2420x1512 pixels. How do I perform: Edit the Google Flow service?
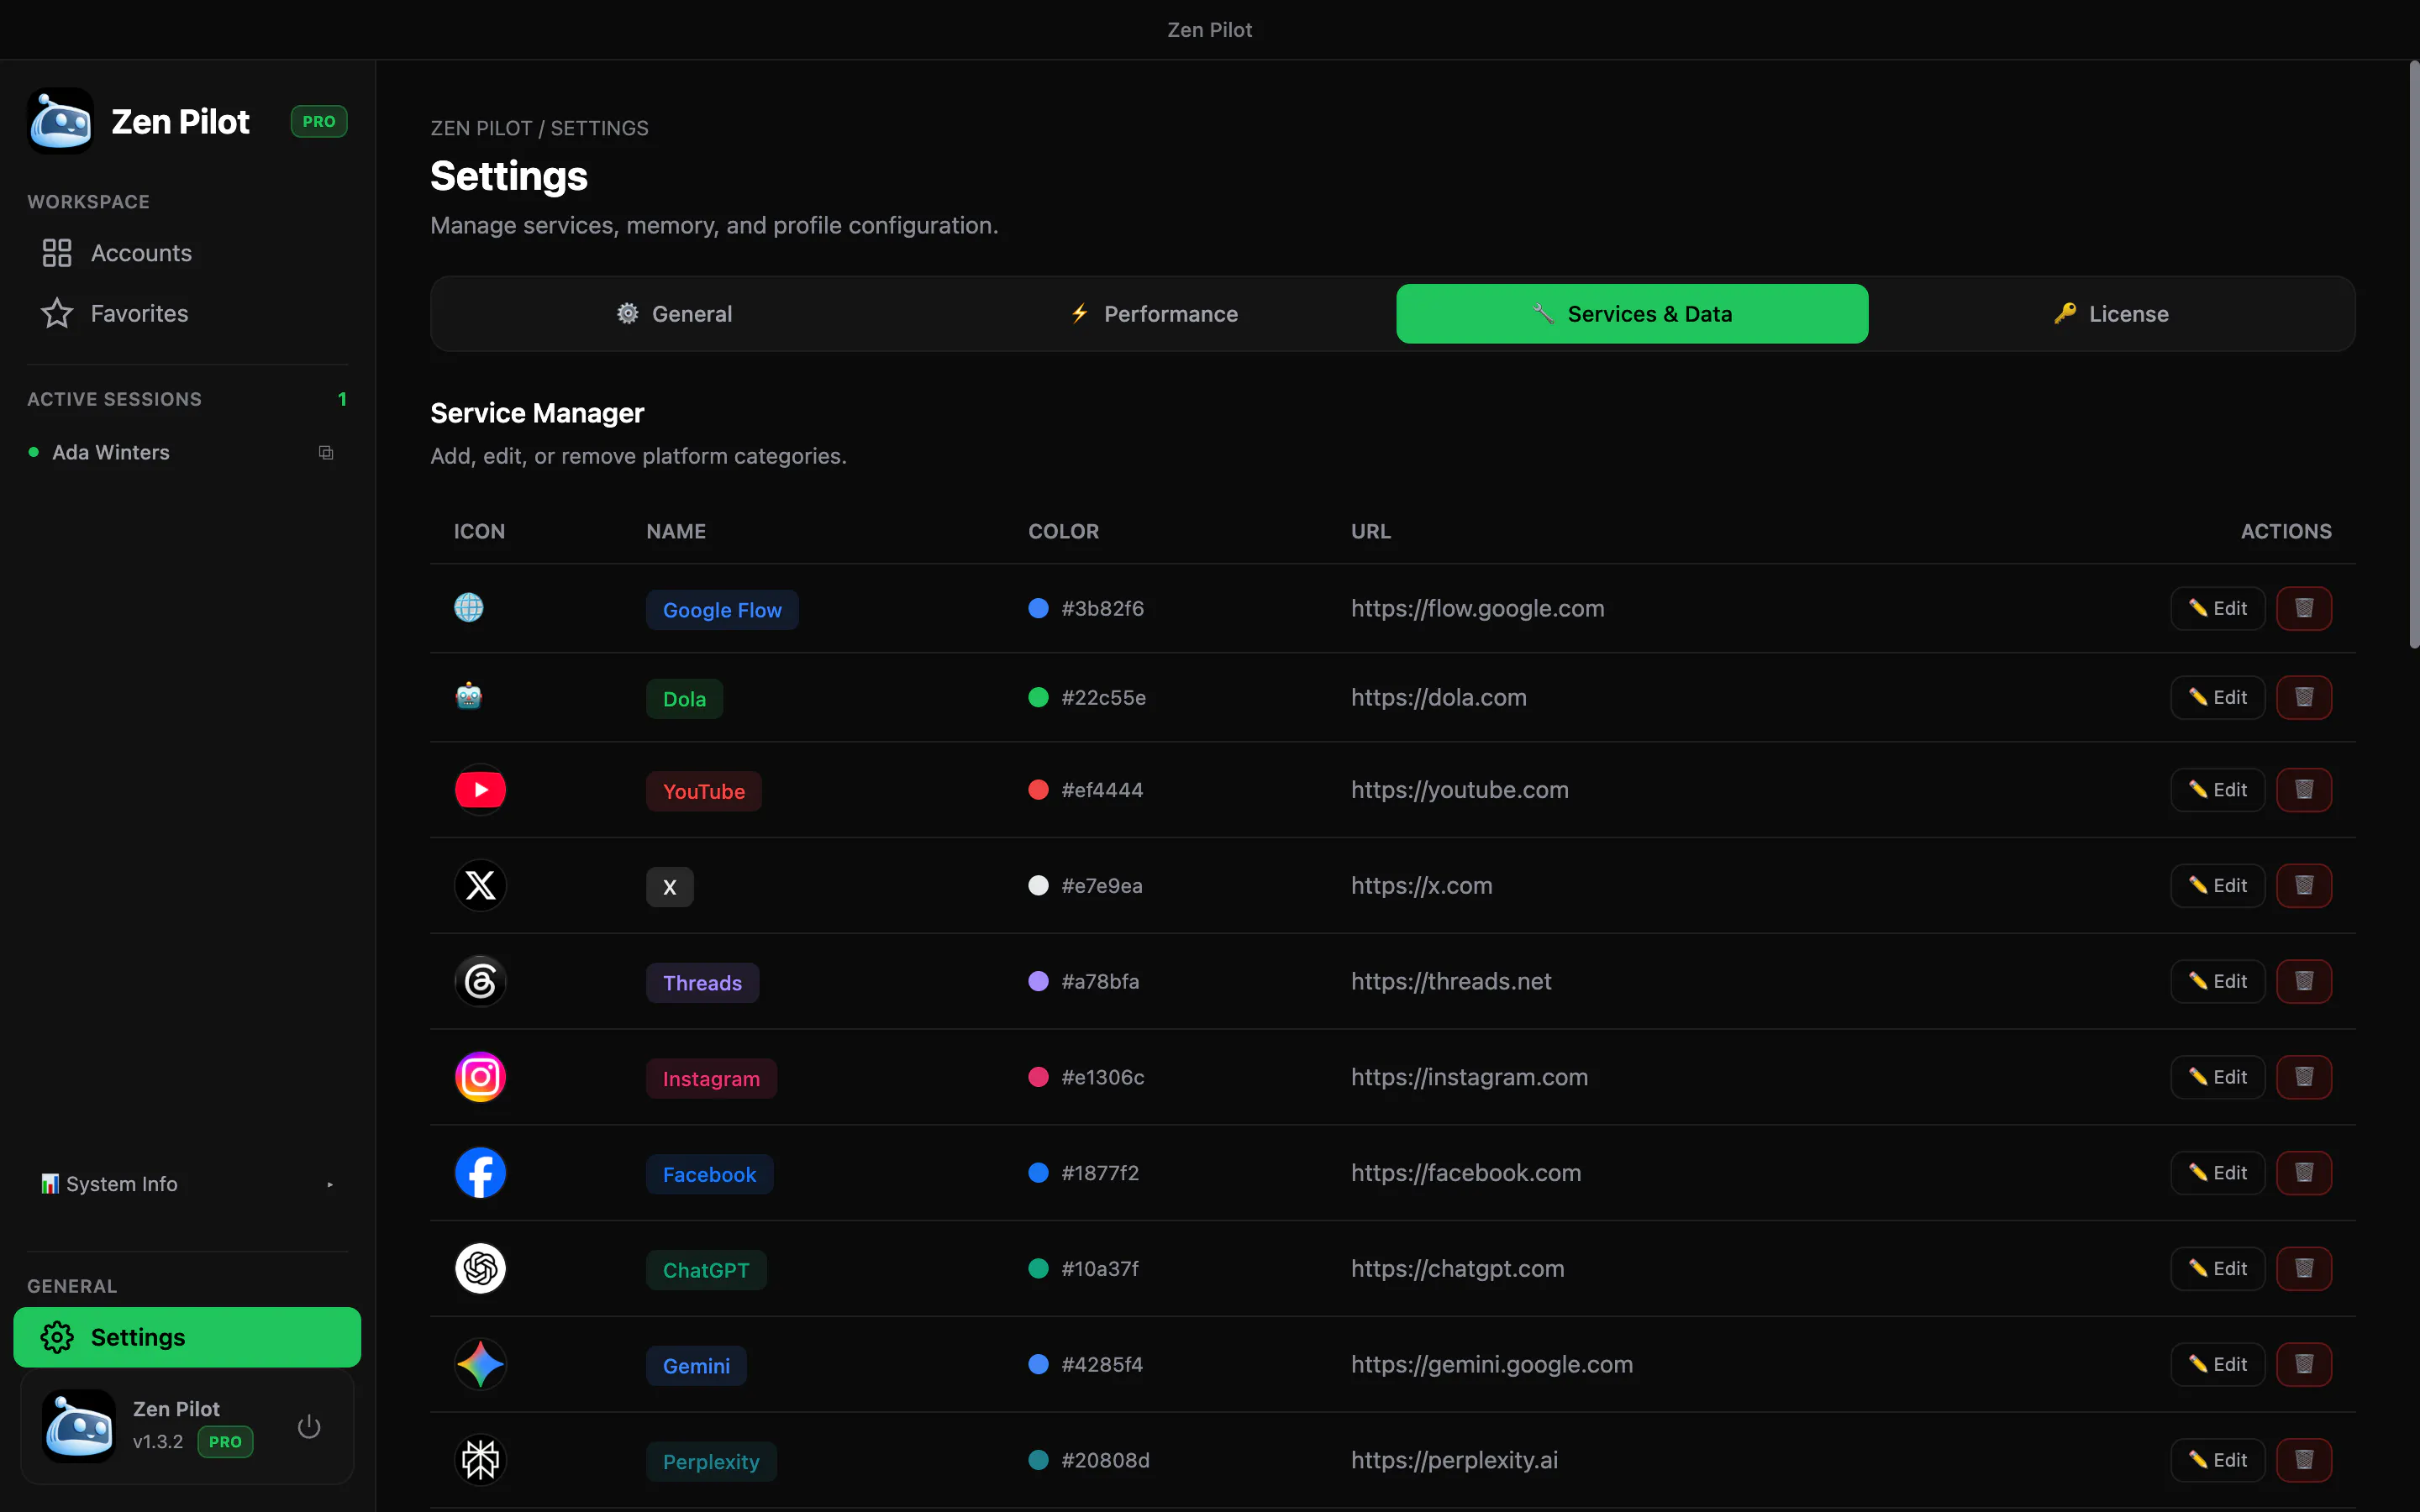point(2217,608)
